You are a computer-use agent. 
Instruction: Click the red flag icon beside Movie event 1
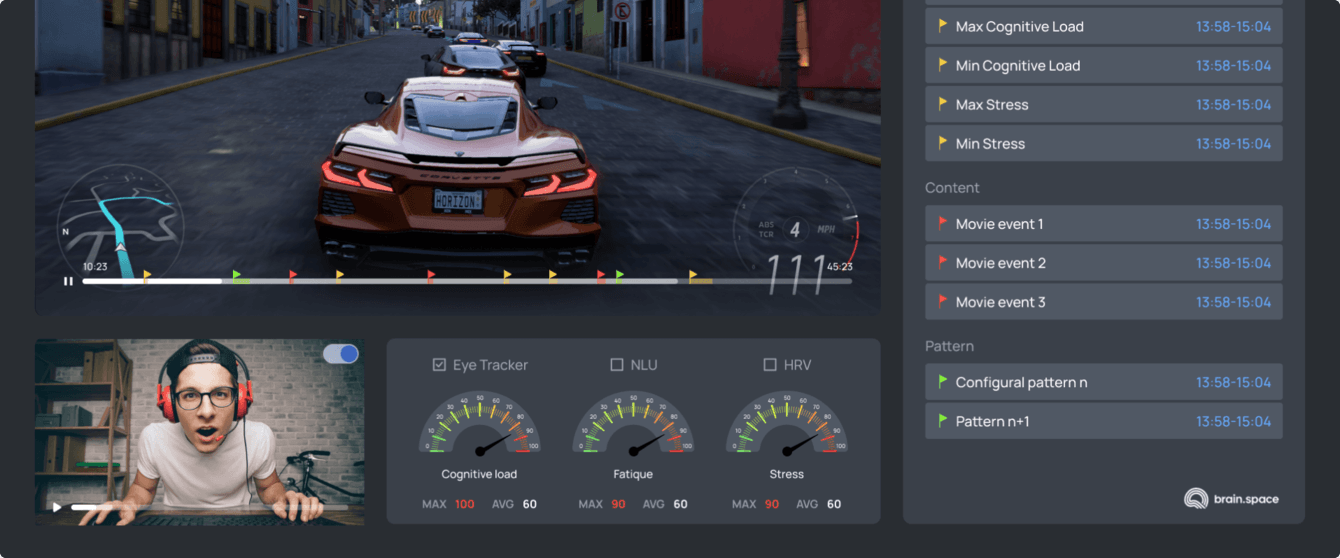point(942,223)
